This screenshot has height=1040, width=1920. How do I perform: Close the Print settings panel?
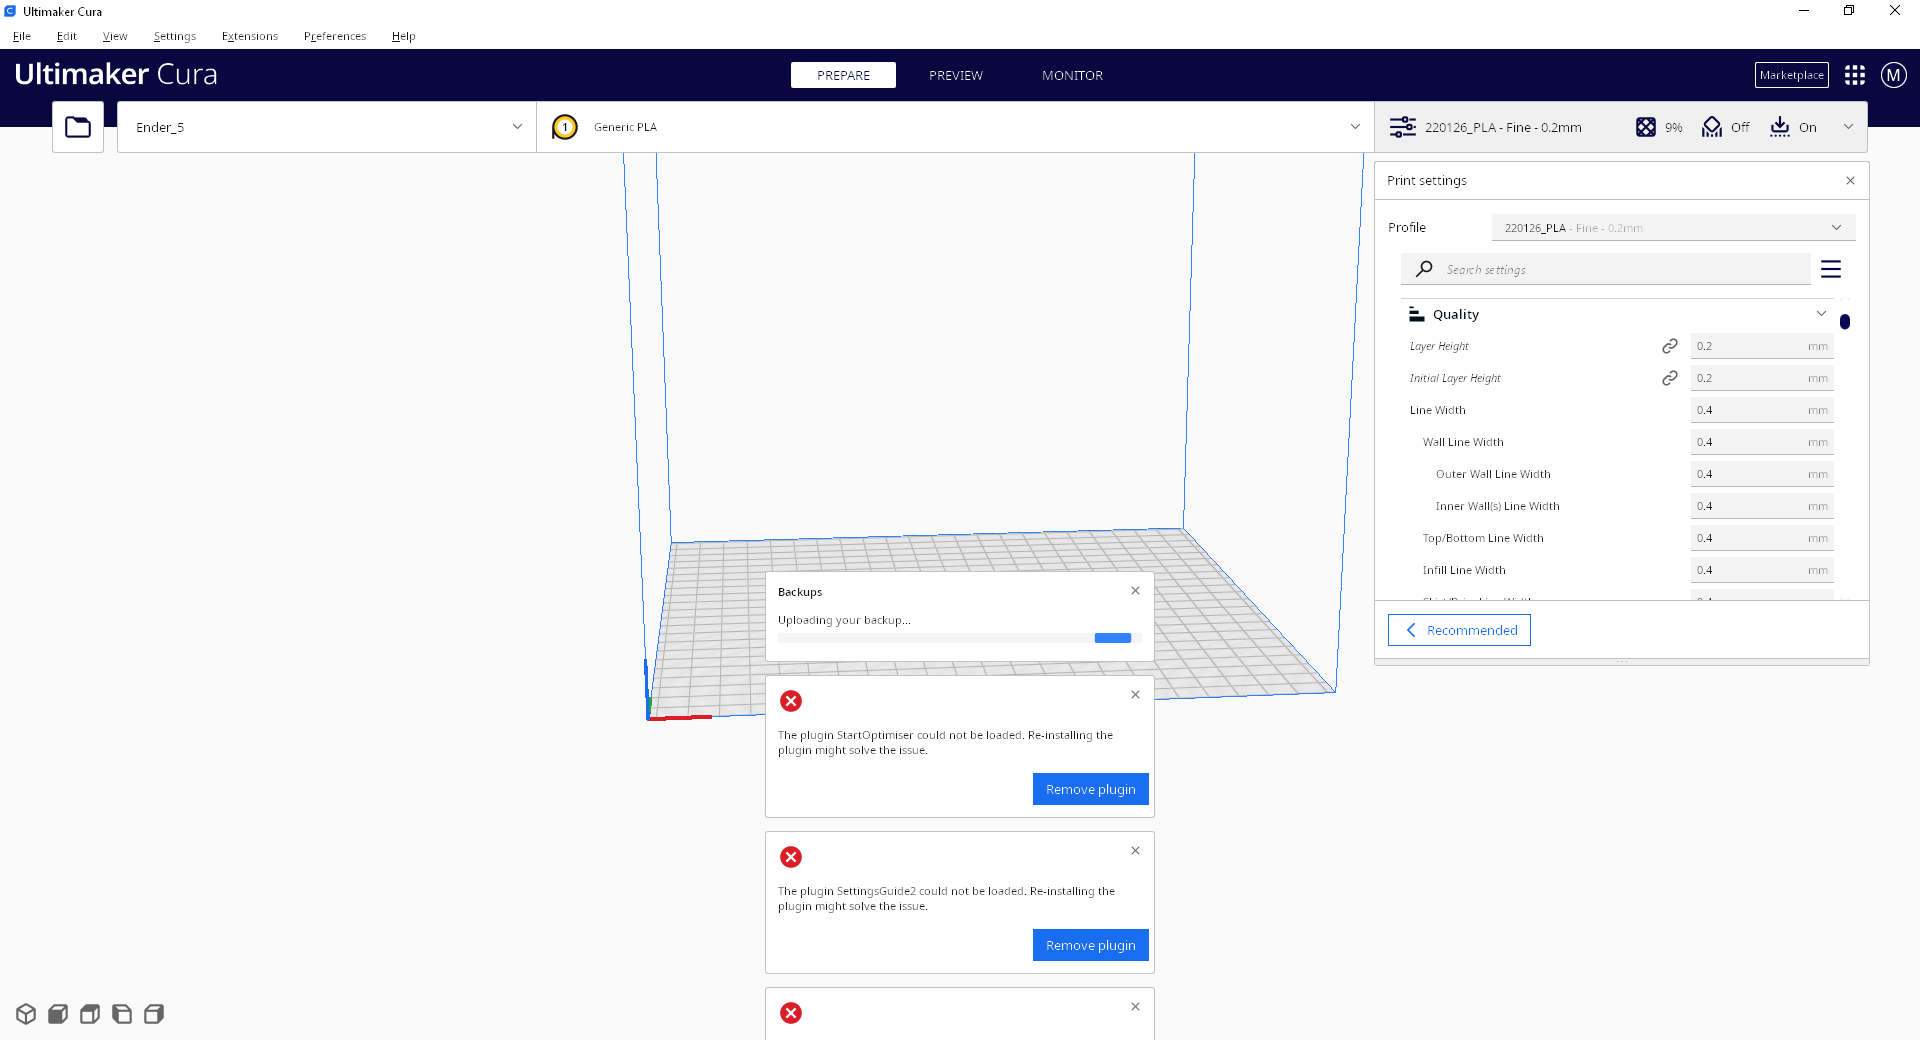coord(1850,181)
